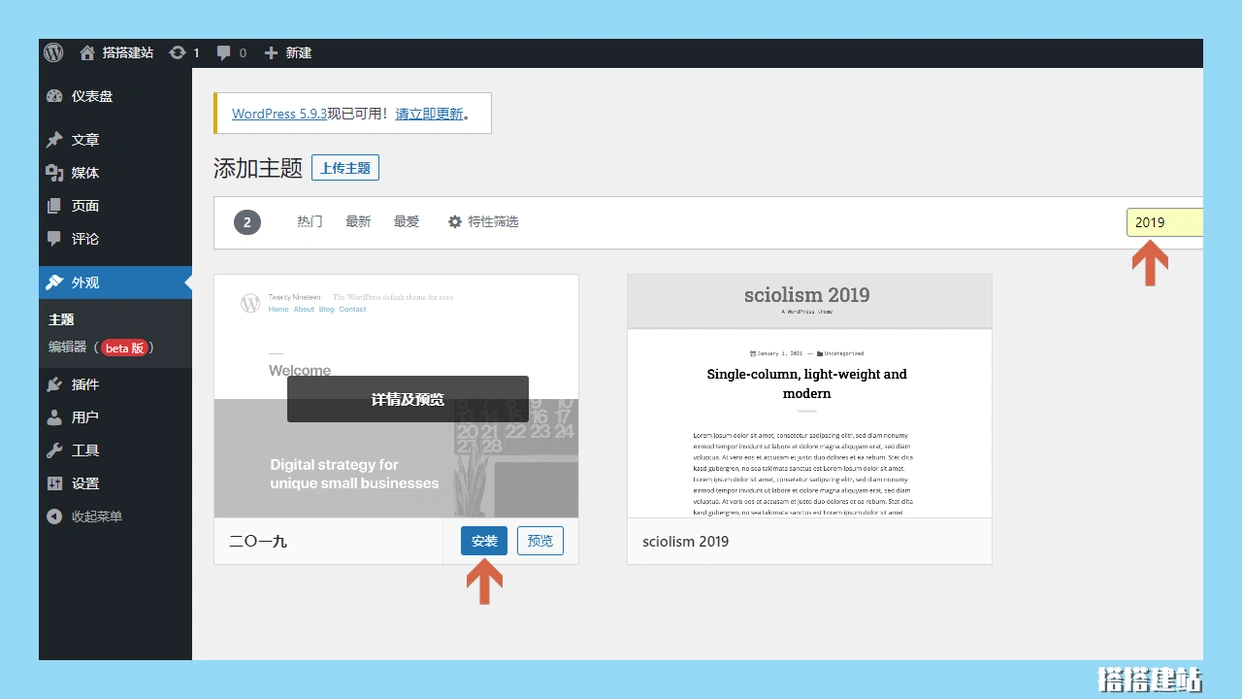
Task: Switch to the 热门 themes tab
Action: pyautogui.click(x=310, y=222)
